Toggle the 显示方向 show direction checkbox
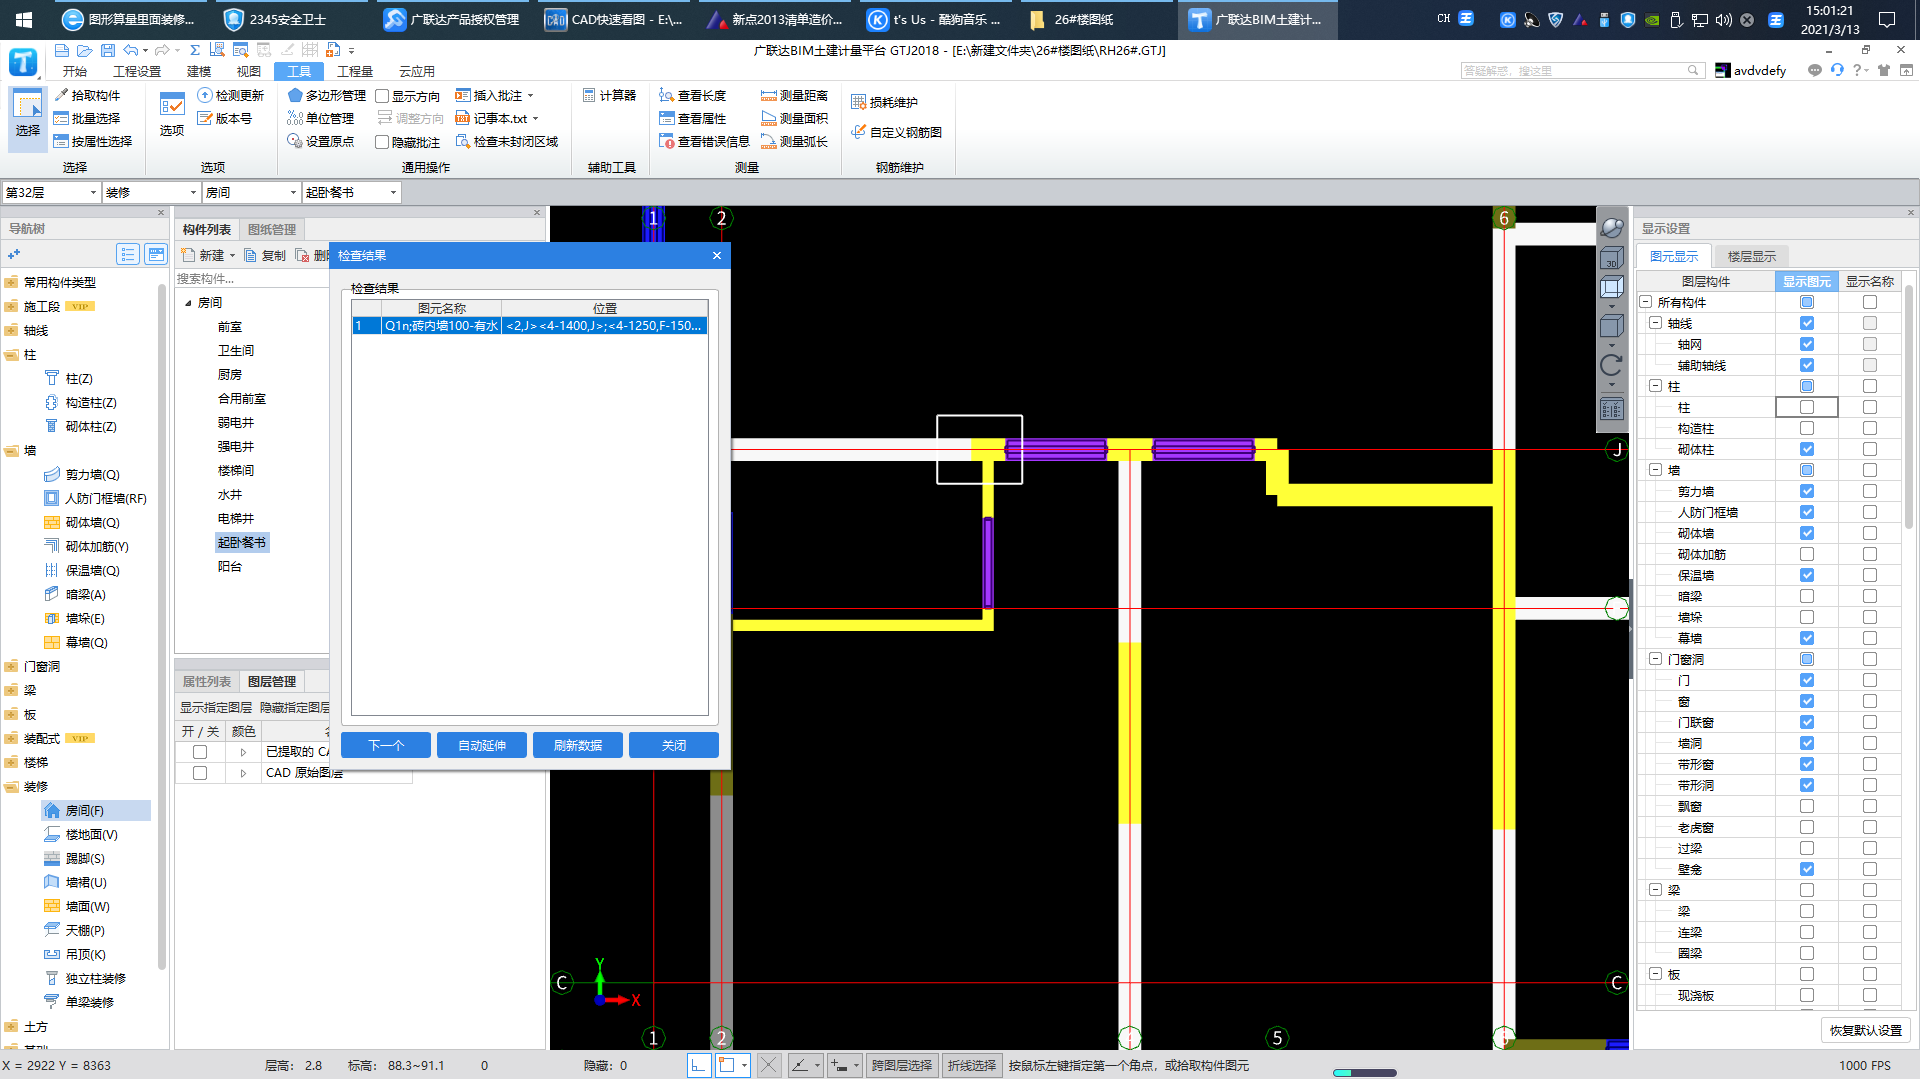 click(x=382, y=96)
